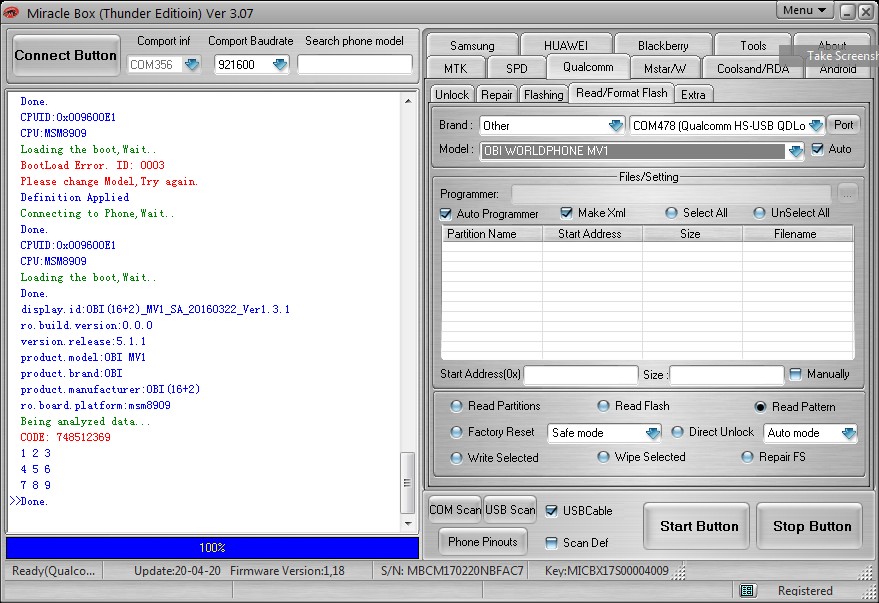
Task: Select the Read Pattern option
Action: [x=760, y=407]
